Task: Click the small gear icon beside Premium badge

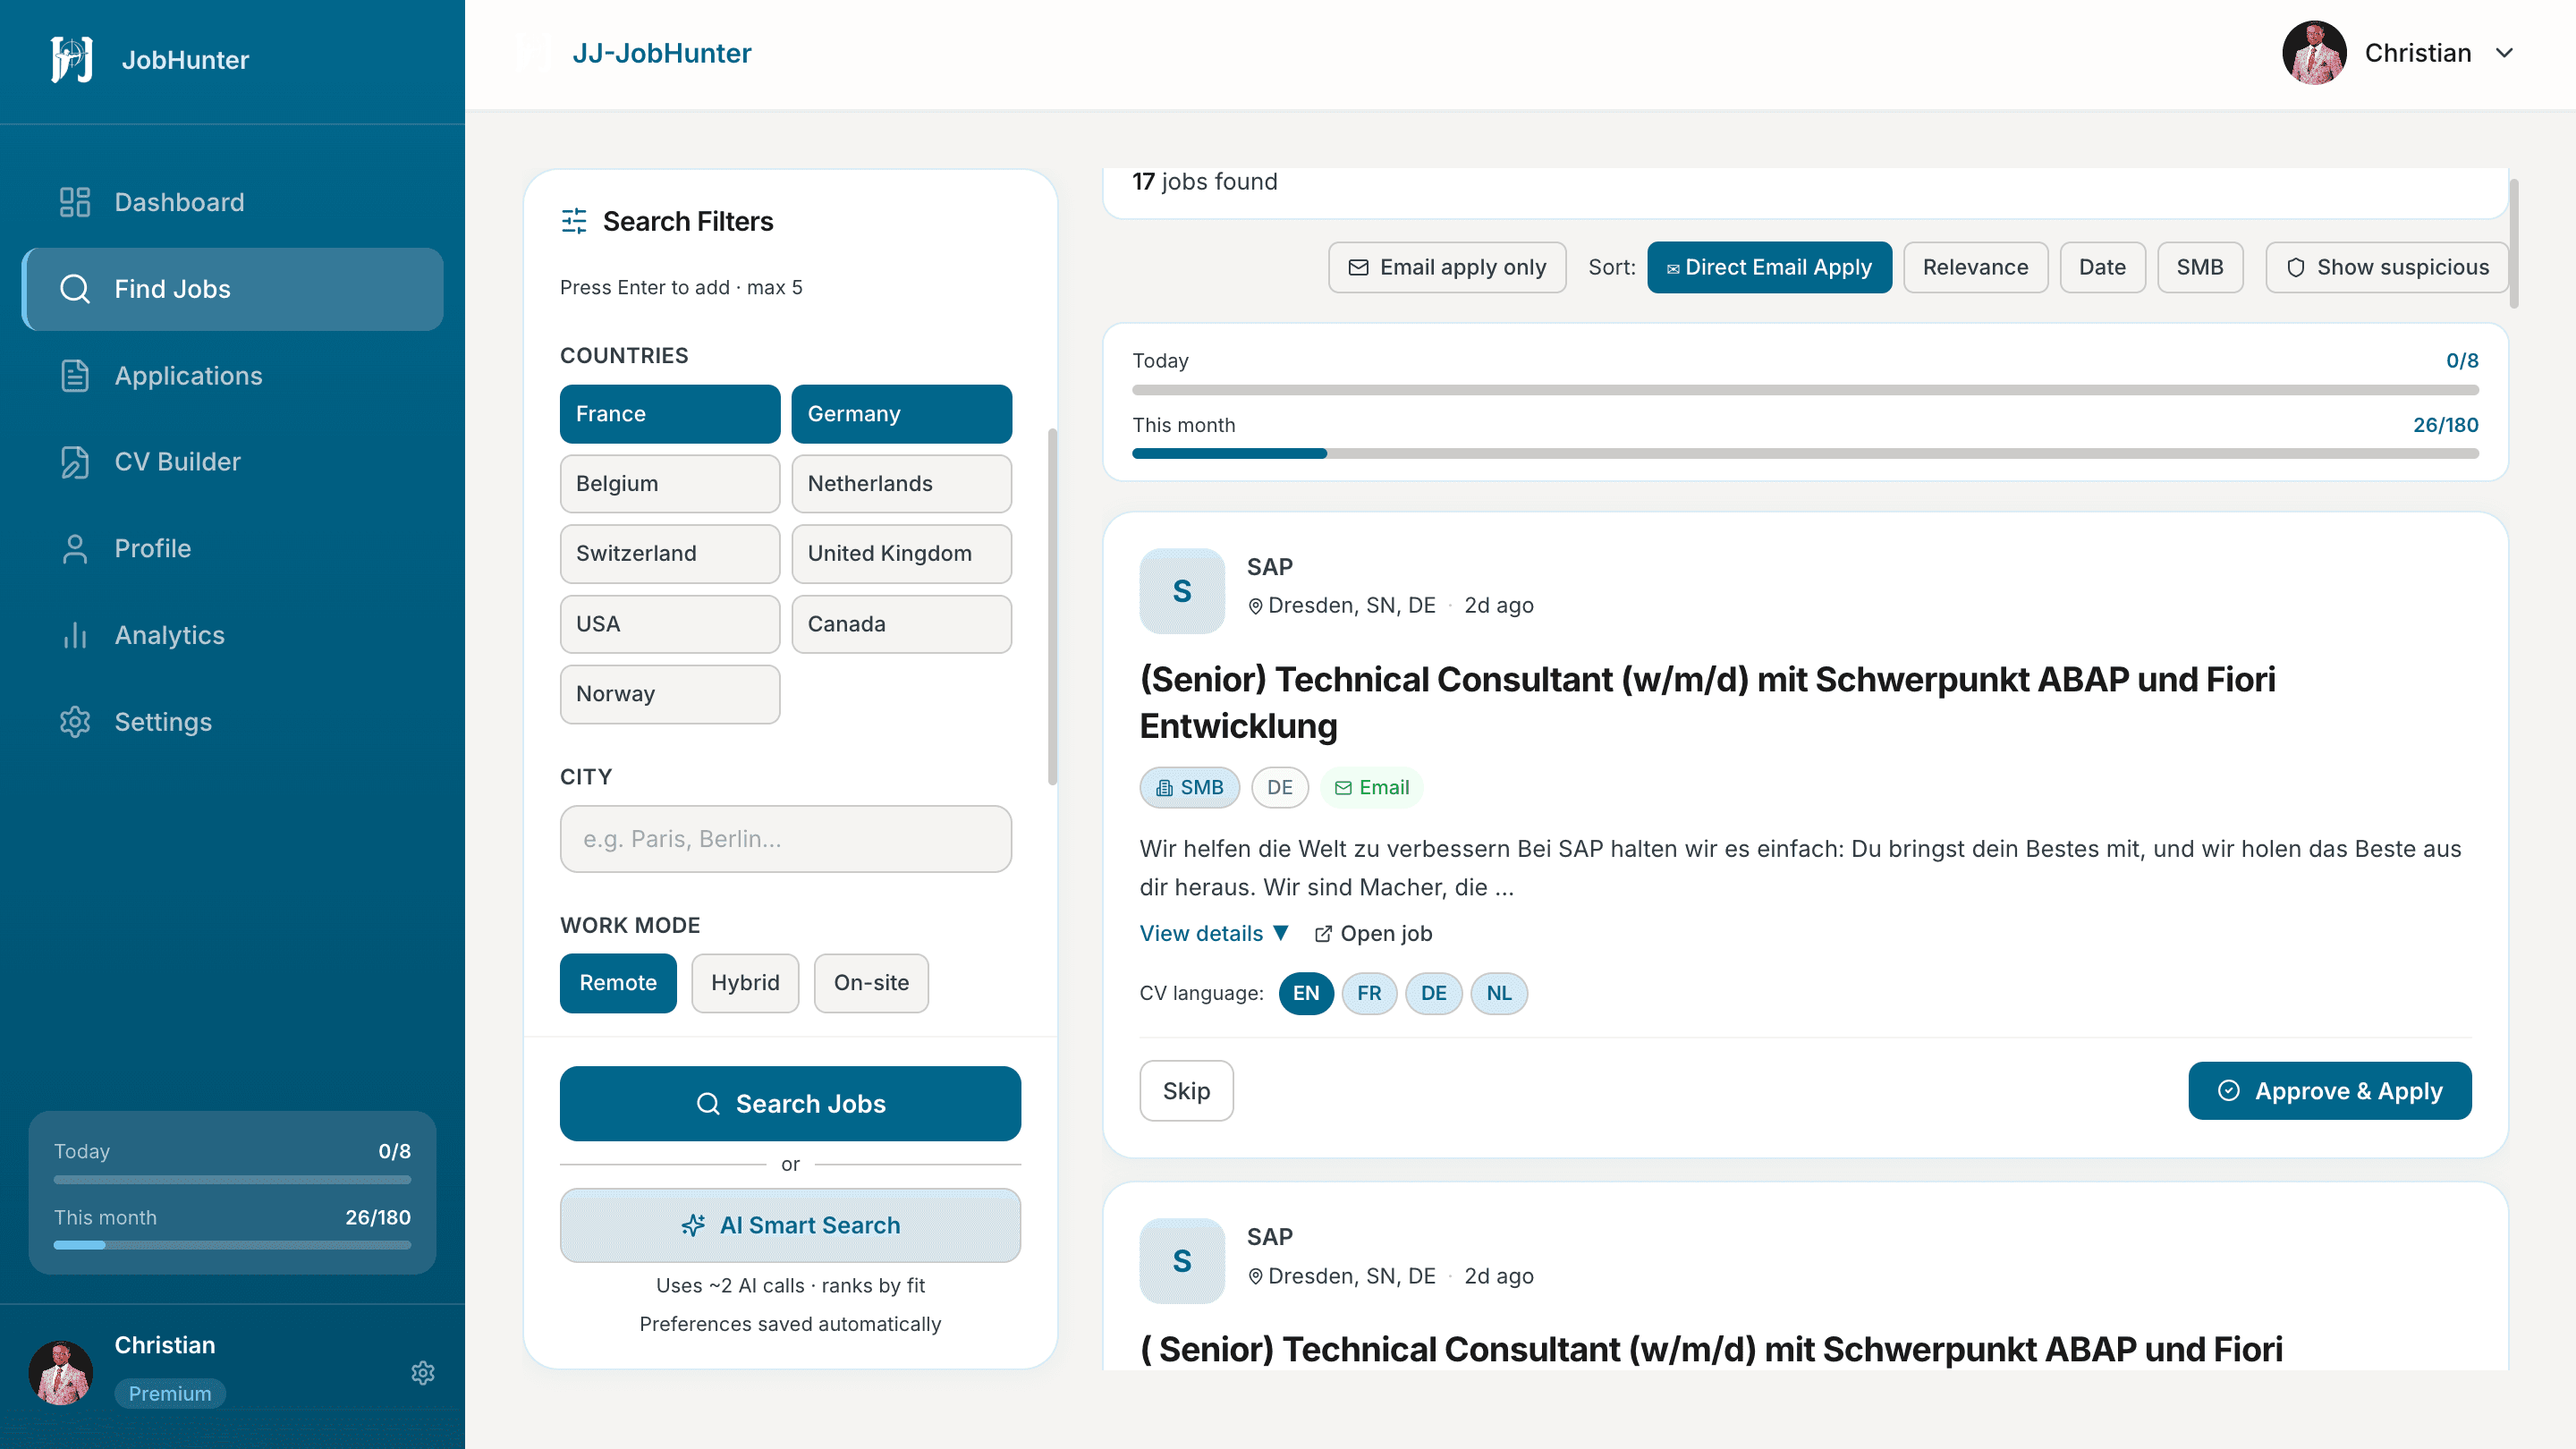Action: 423,1372
